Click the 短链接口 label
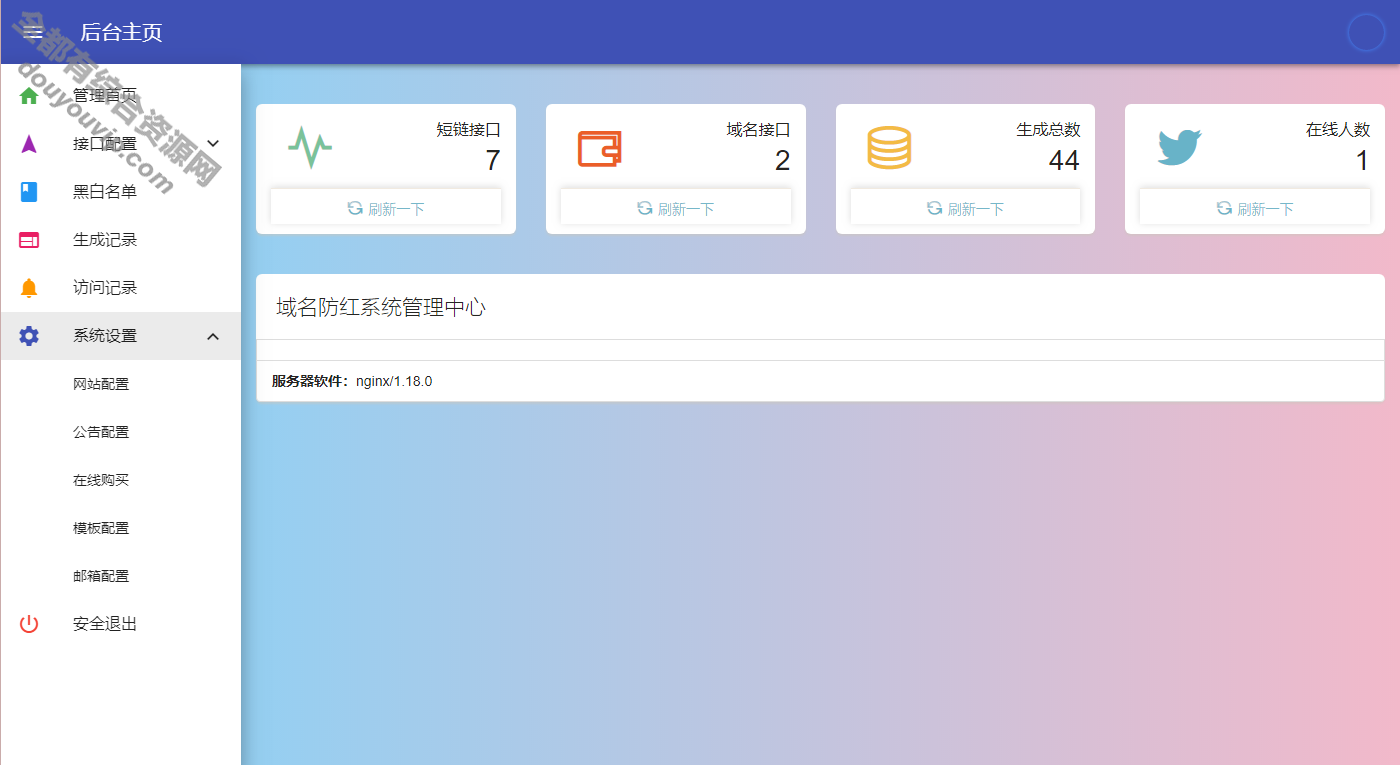 coord(468,130)
